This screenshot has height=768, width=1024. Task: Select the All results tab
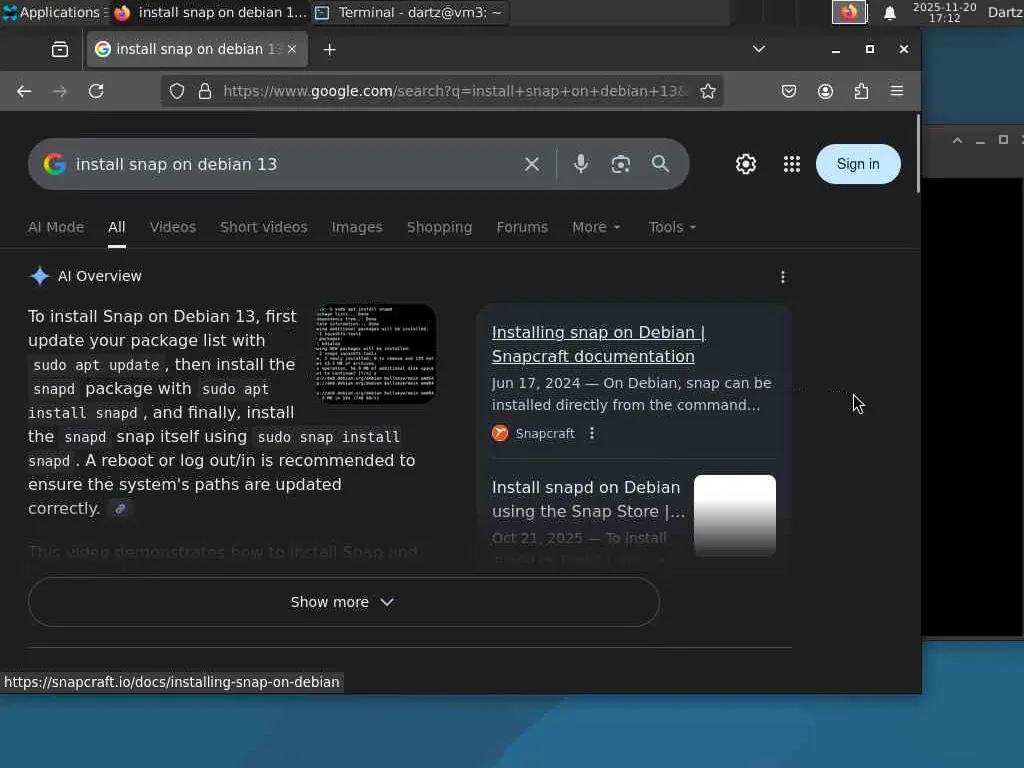point(117,227)
